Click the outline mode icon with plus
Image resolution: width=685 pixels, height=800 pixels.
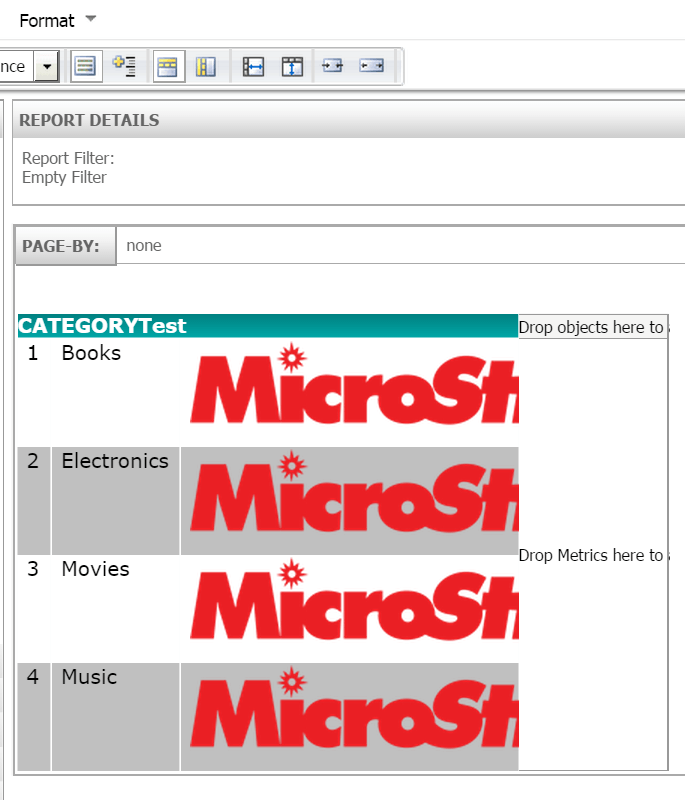click(124, 66)
